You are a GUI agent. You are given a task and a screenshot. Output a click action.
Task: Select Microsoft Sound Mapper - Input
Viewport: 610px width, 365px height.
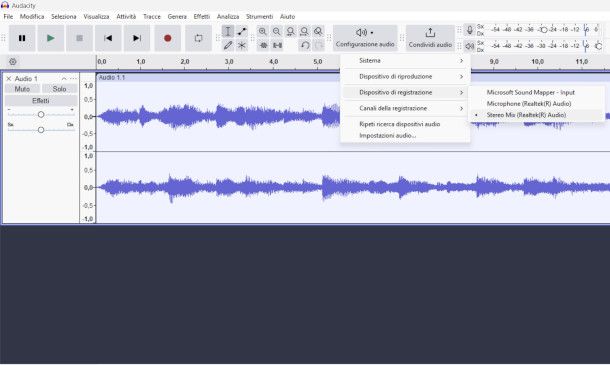(x=536, y=93)
